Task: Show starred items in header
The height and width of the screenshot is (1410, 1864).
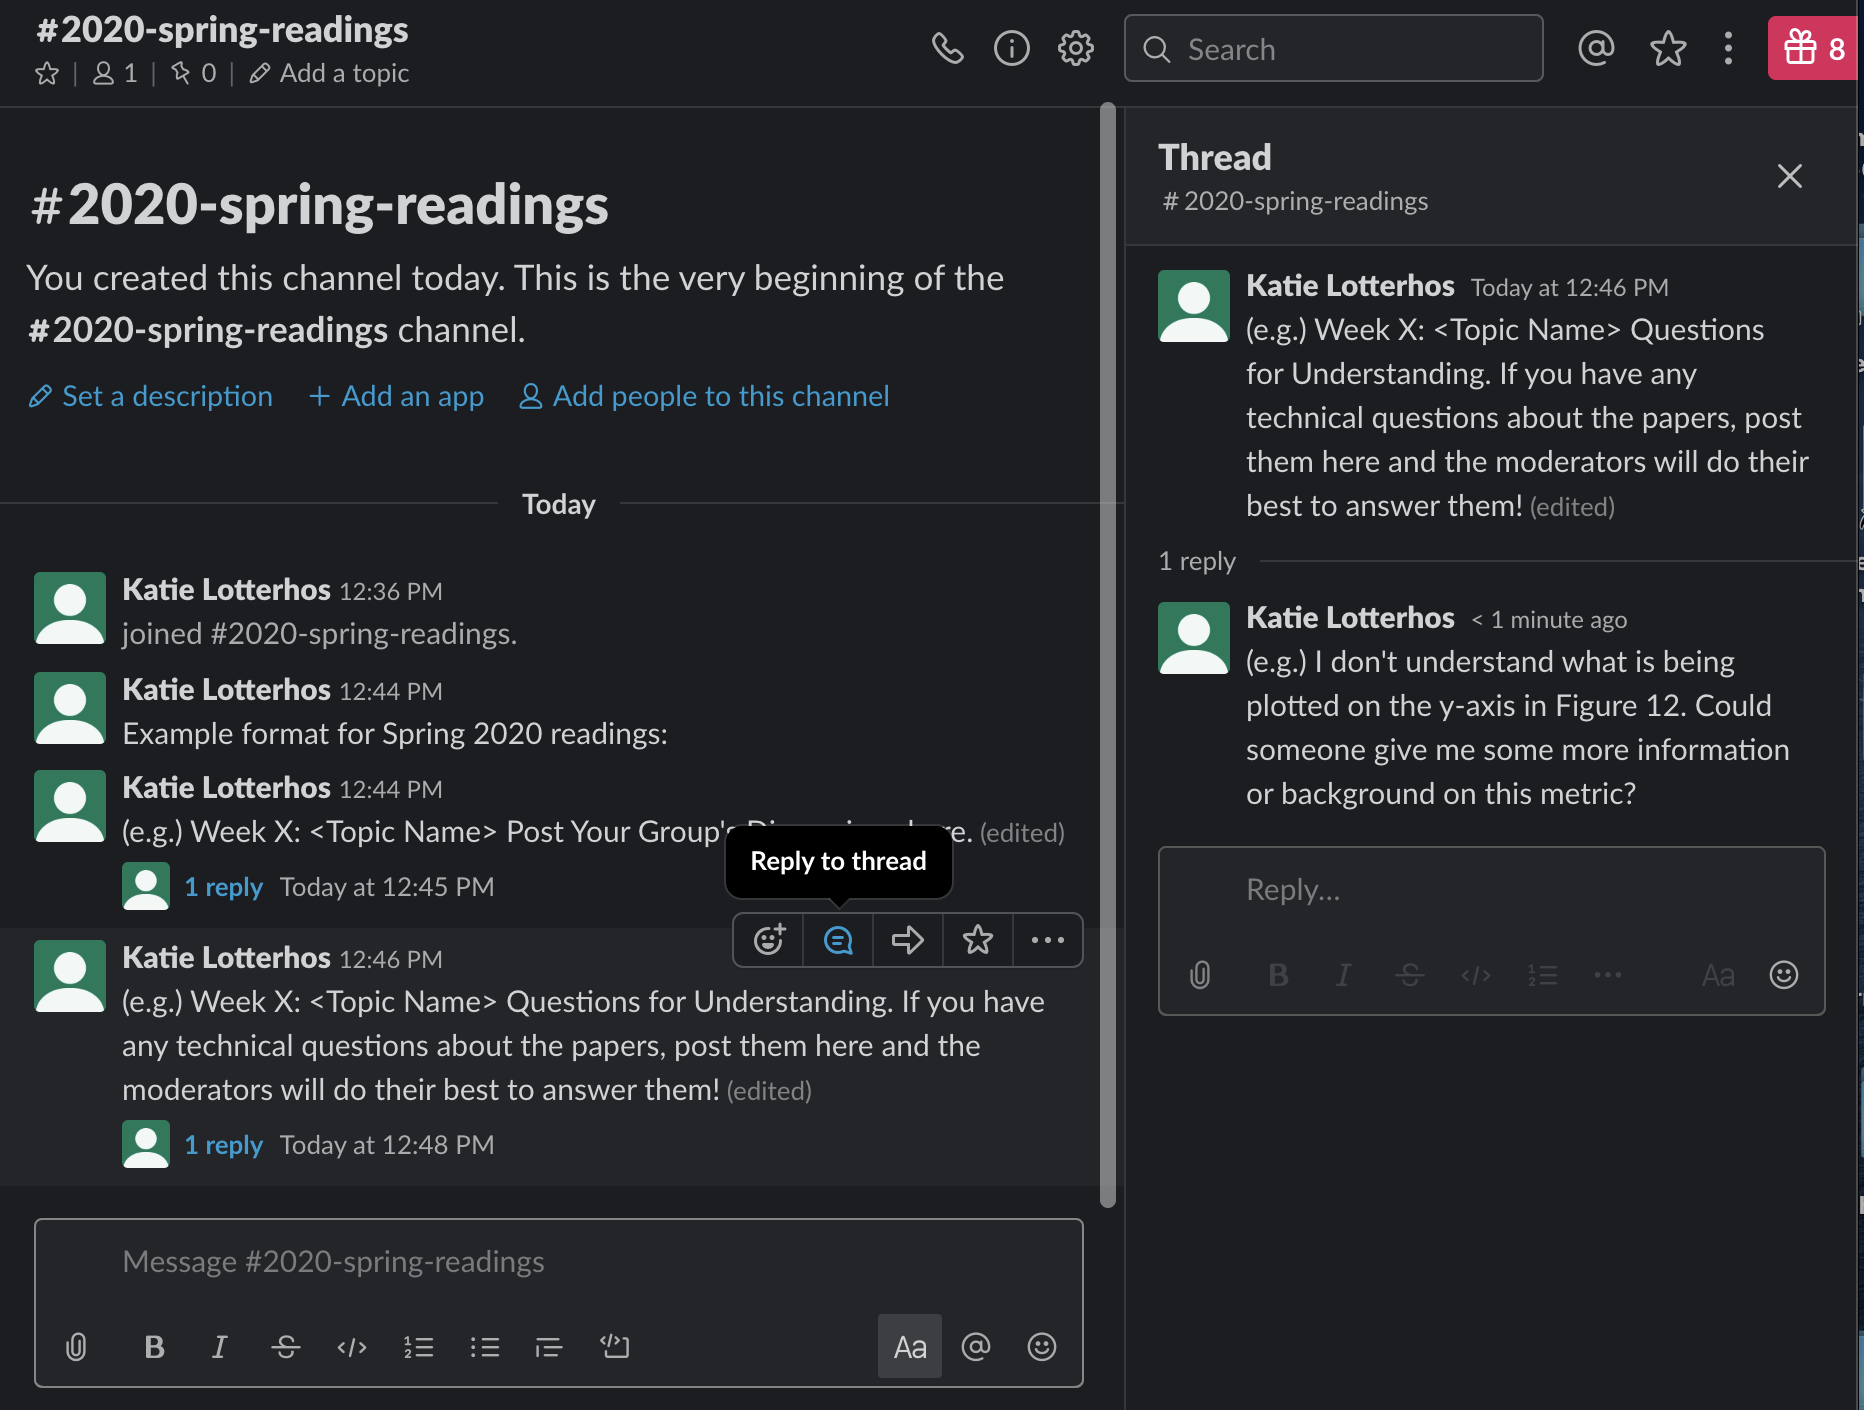Action: [x=1668, y=48]
